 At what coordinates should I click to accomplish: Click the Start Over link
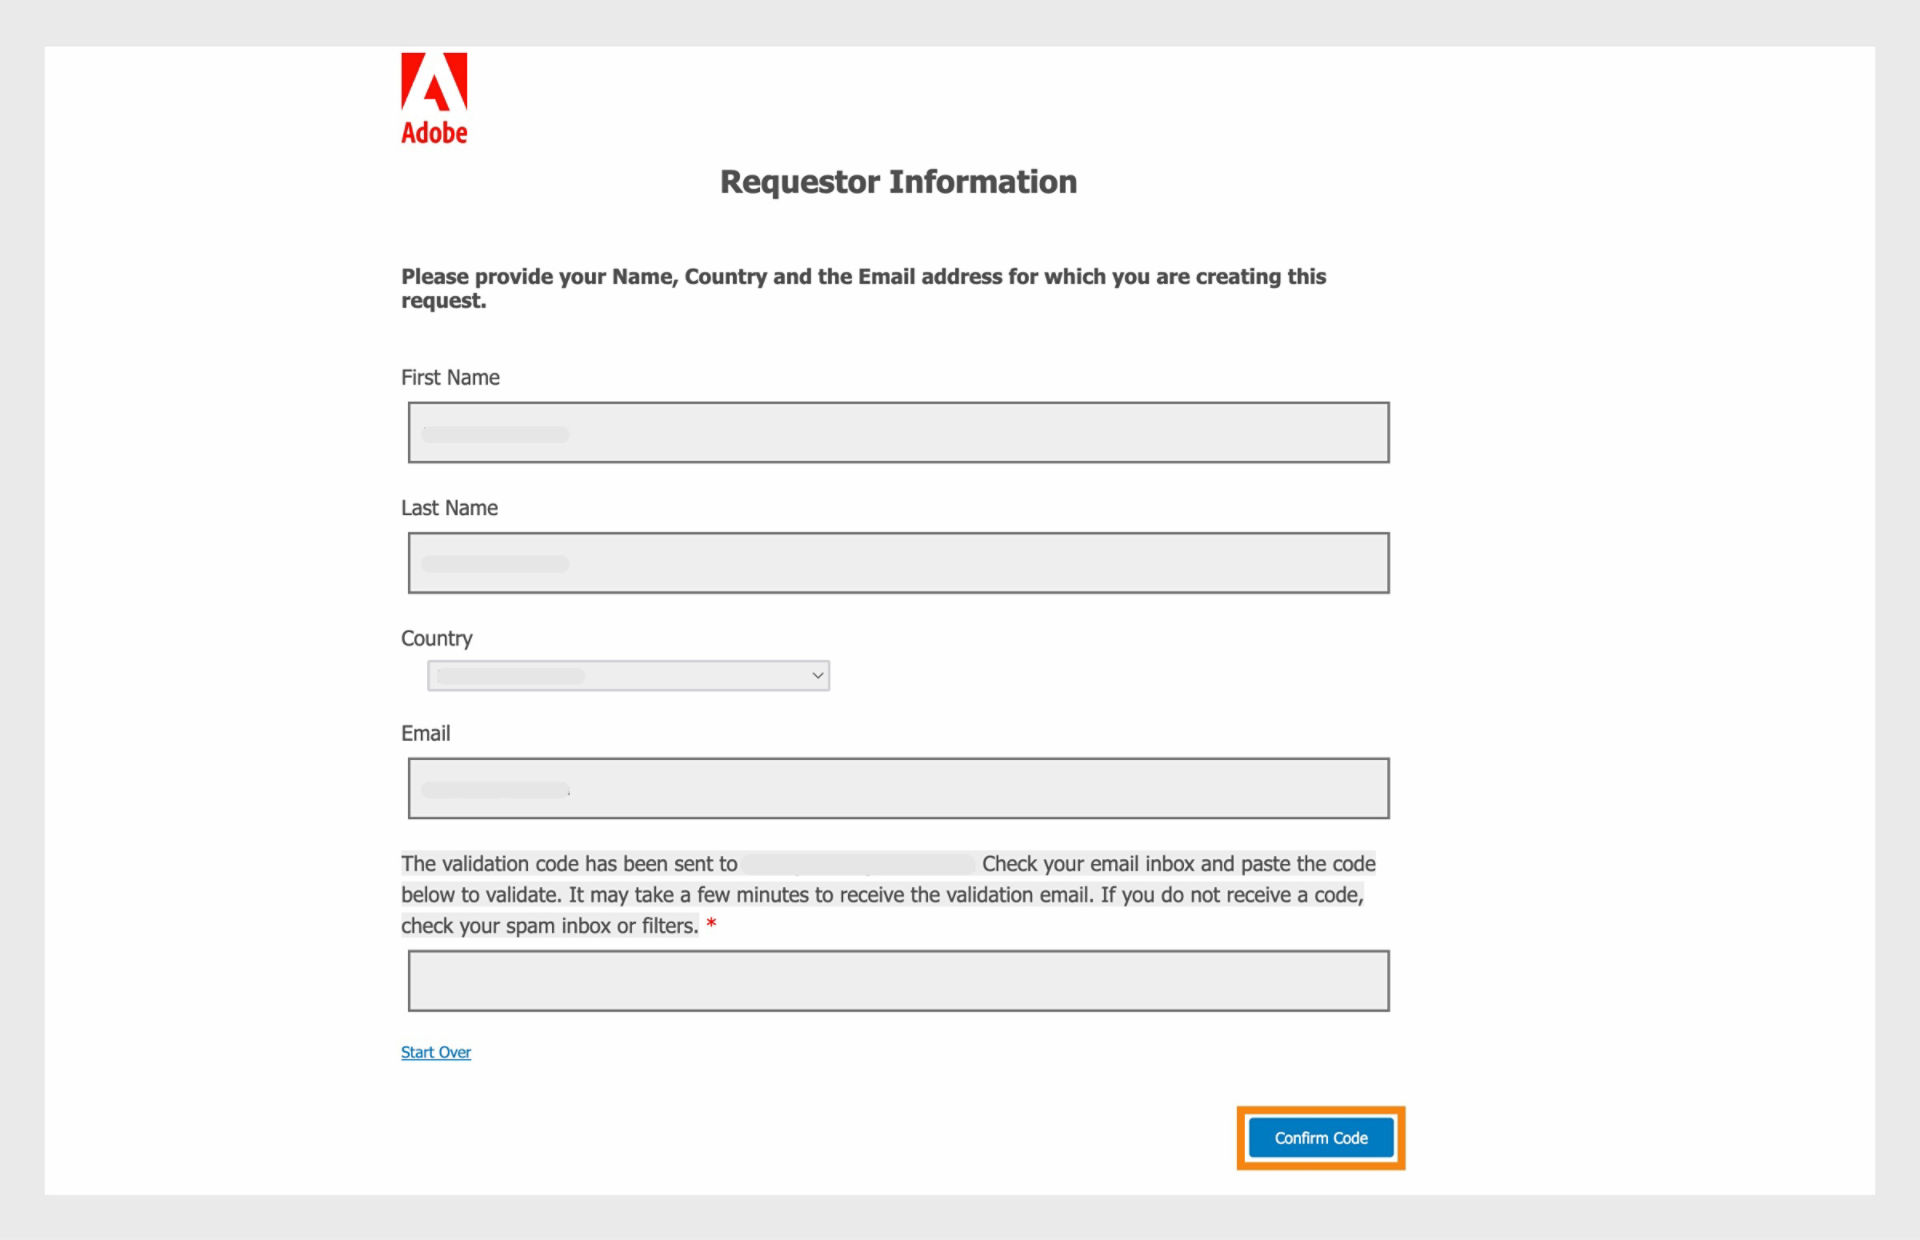click(435, 1051)
